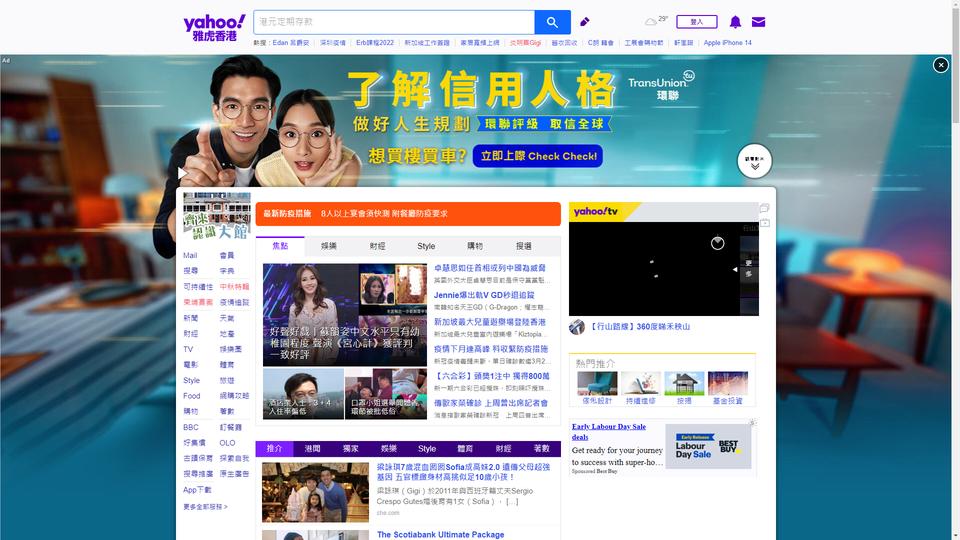Open trending link 'Apple iPhone 14'
This screenshot has height=540, width=960.
coord(727,43)
